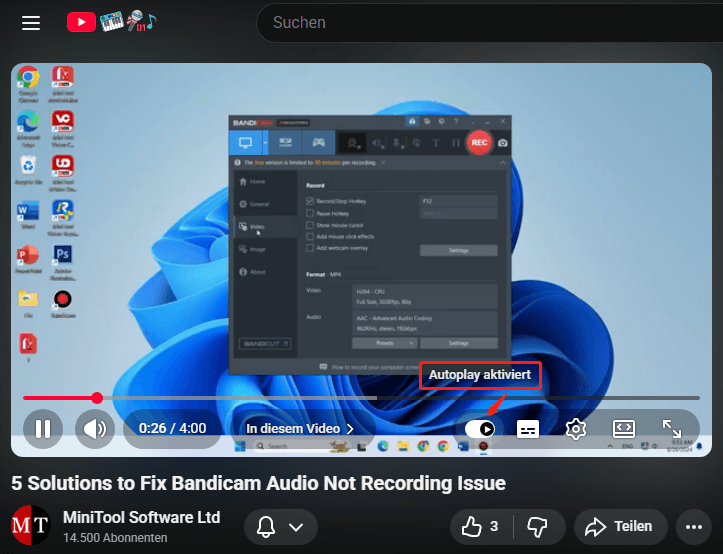Enter fullscreen mode

click(x=672, y=429)
